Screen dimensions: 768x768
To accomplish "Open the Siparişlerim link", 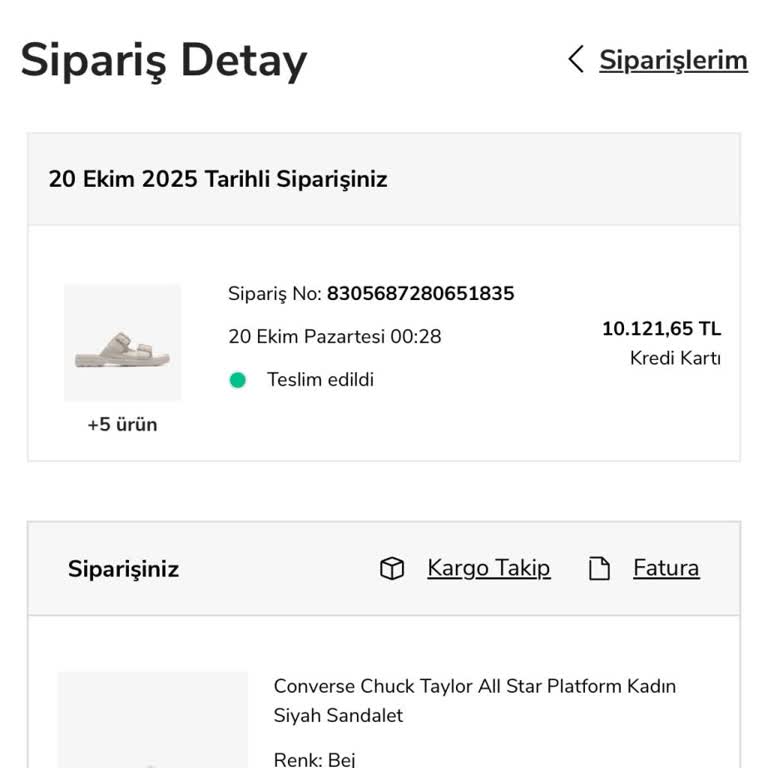I will (673, 60).
